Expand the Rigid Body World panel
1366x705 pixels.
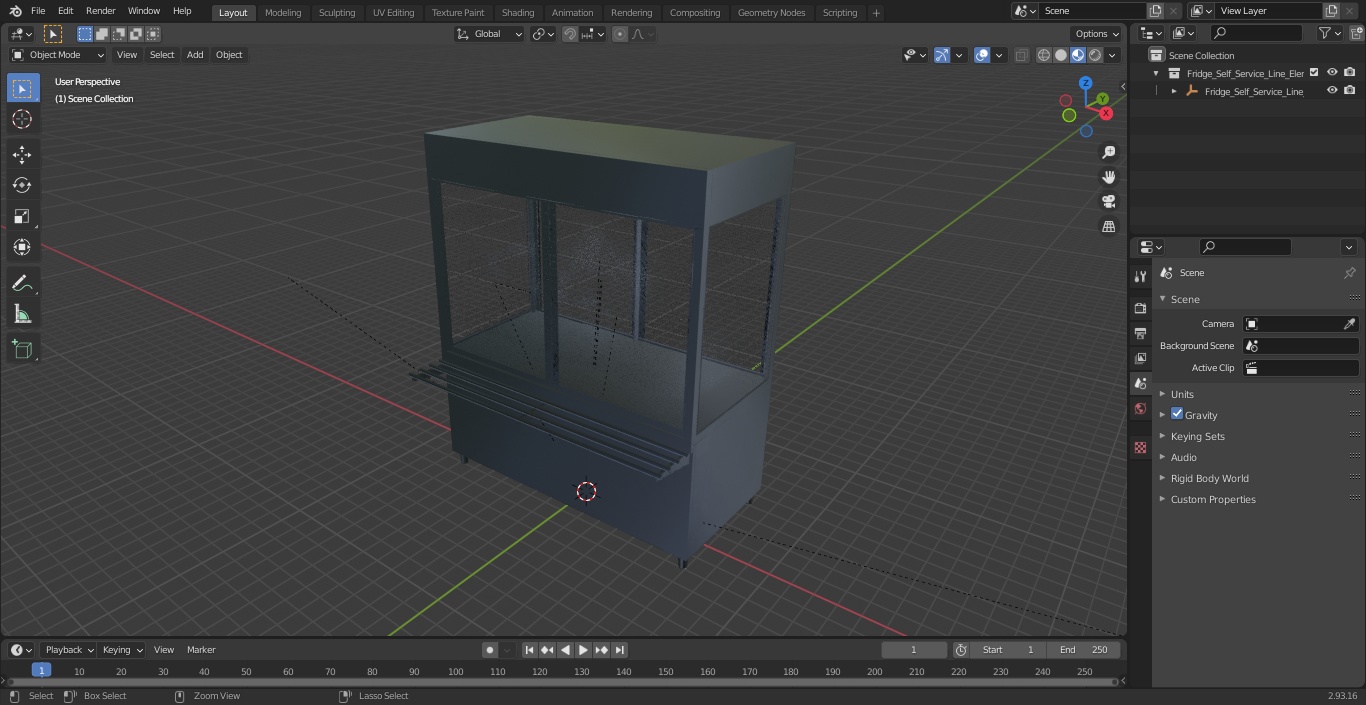[1209, 478]
